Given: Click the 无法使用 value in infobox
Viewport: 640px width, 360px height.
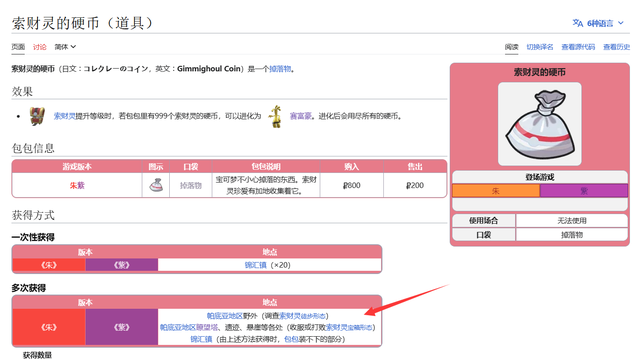Looking at the screenshot, I should point(572,221).
